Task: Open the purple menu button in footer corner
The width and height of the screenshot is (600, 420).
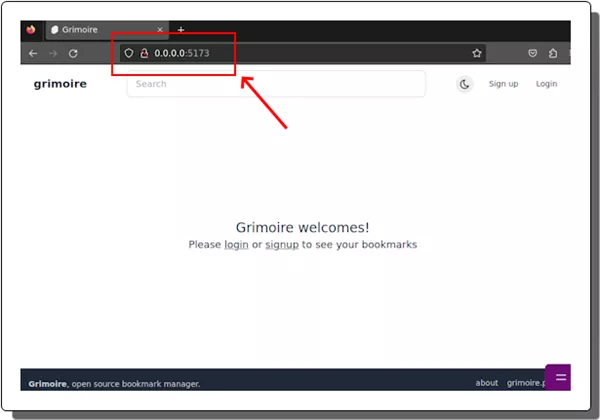Action: (x=558, y=377)
